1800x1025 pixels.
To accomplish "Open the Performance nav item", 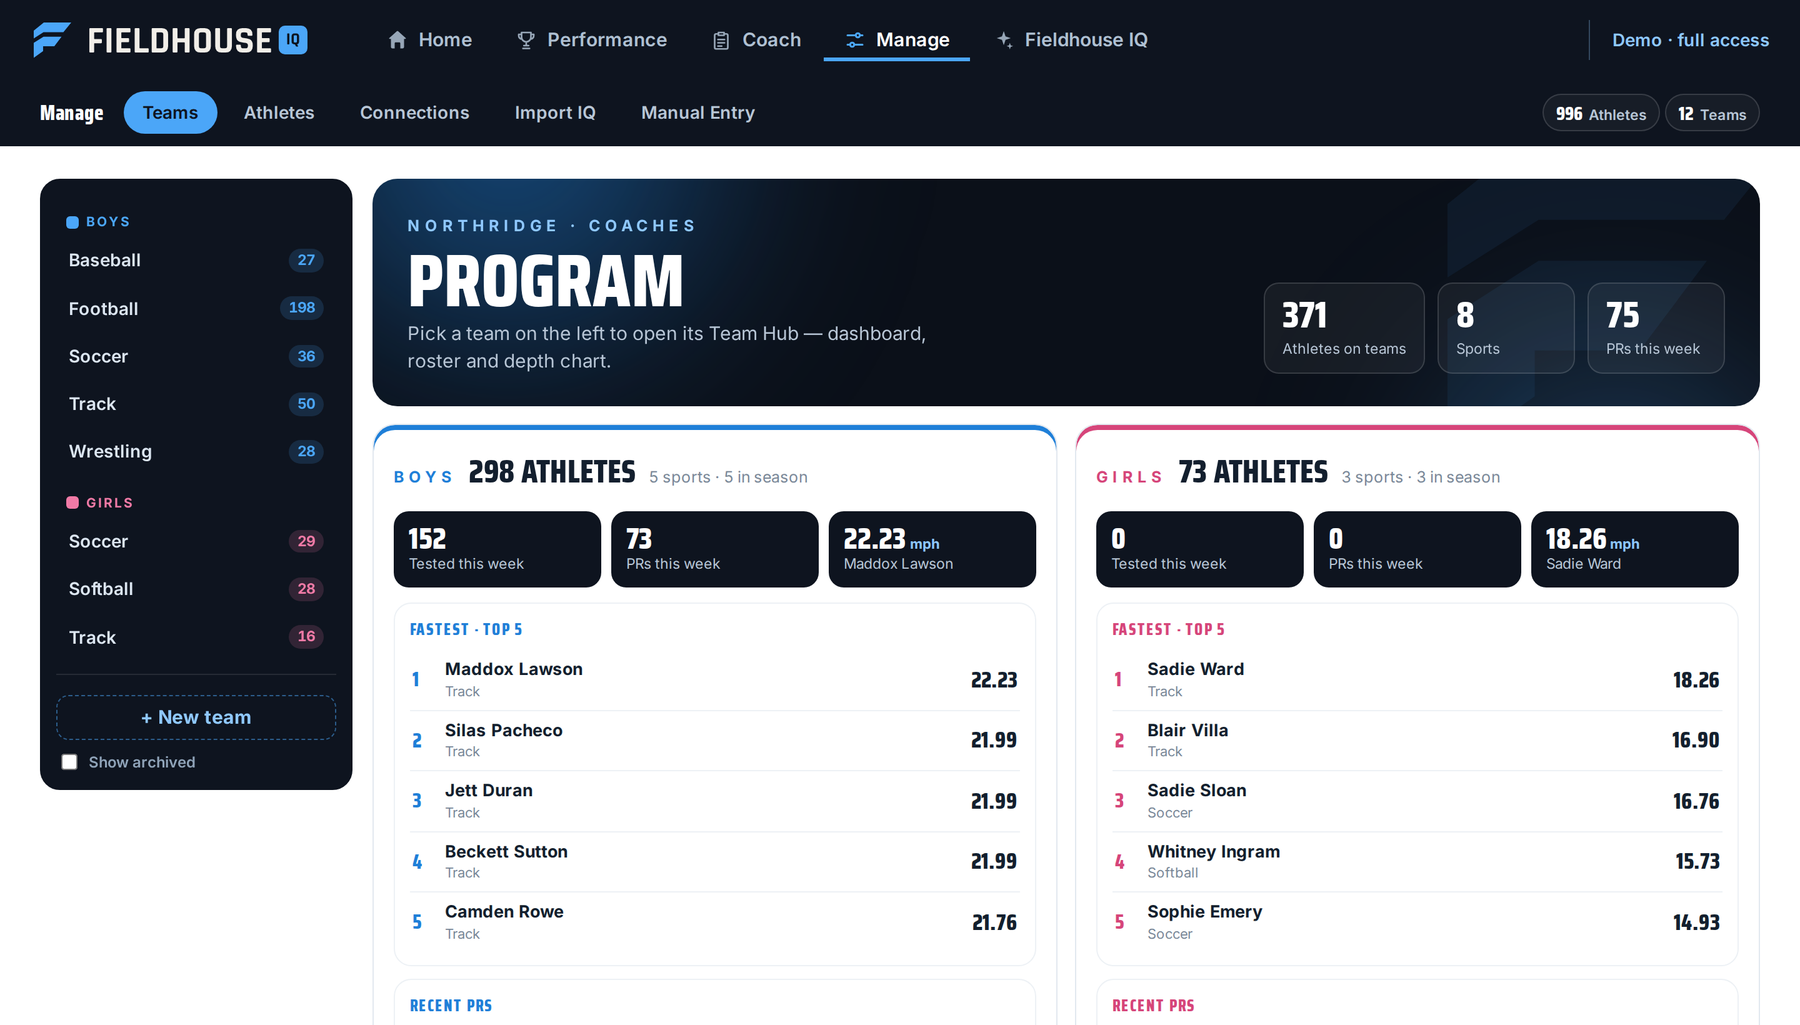I will pos(592,40).
